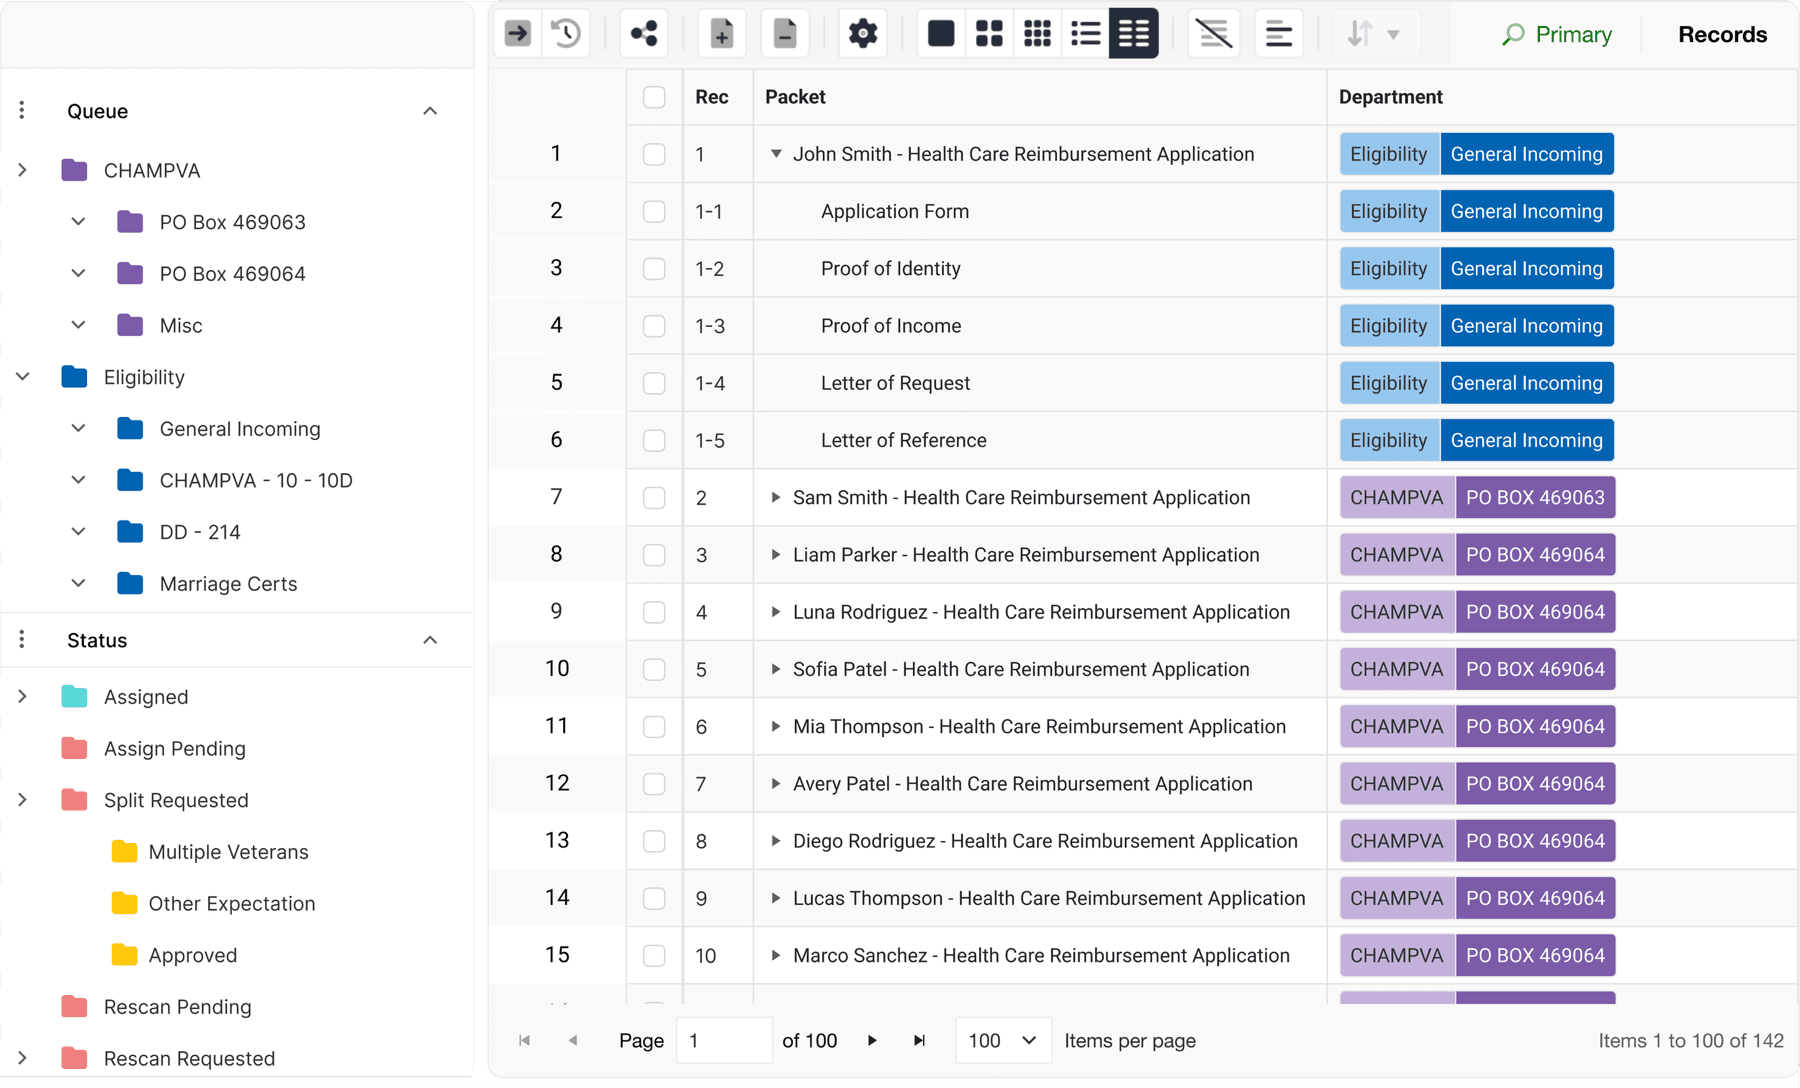Check the Sam Smith packet checkbox

654,498
